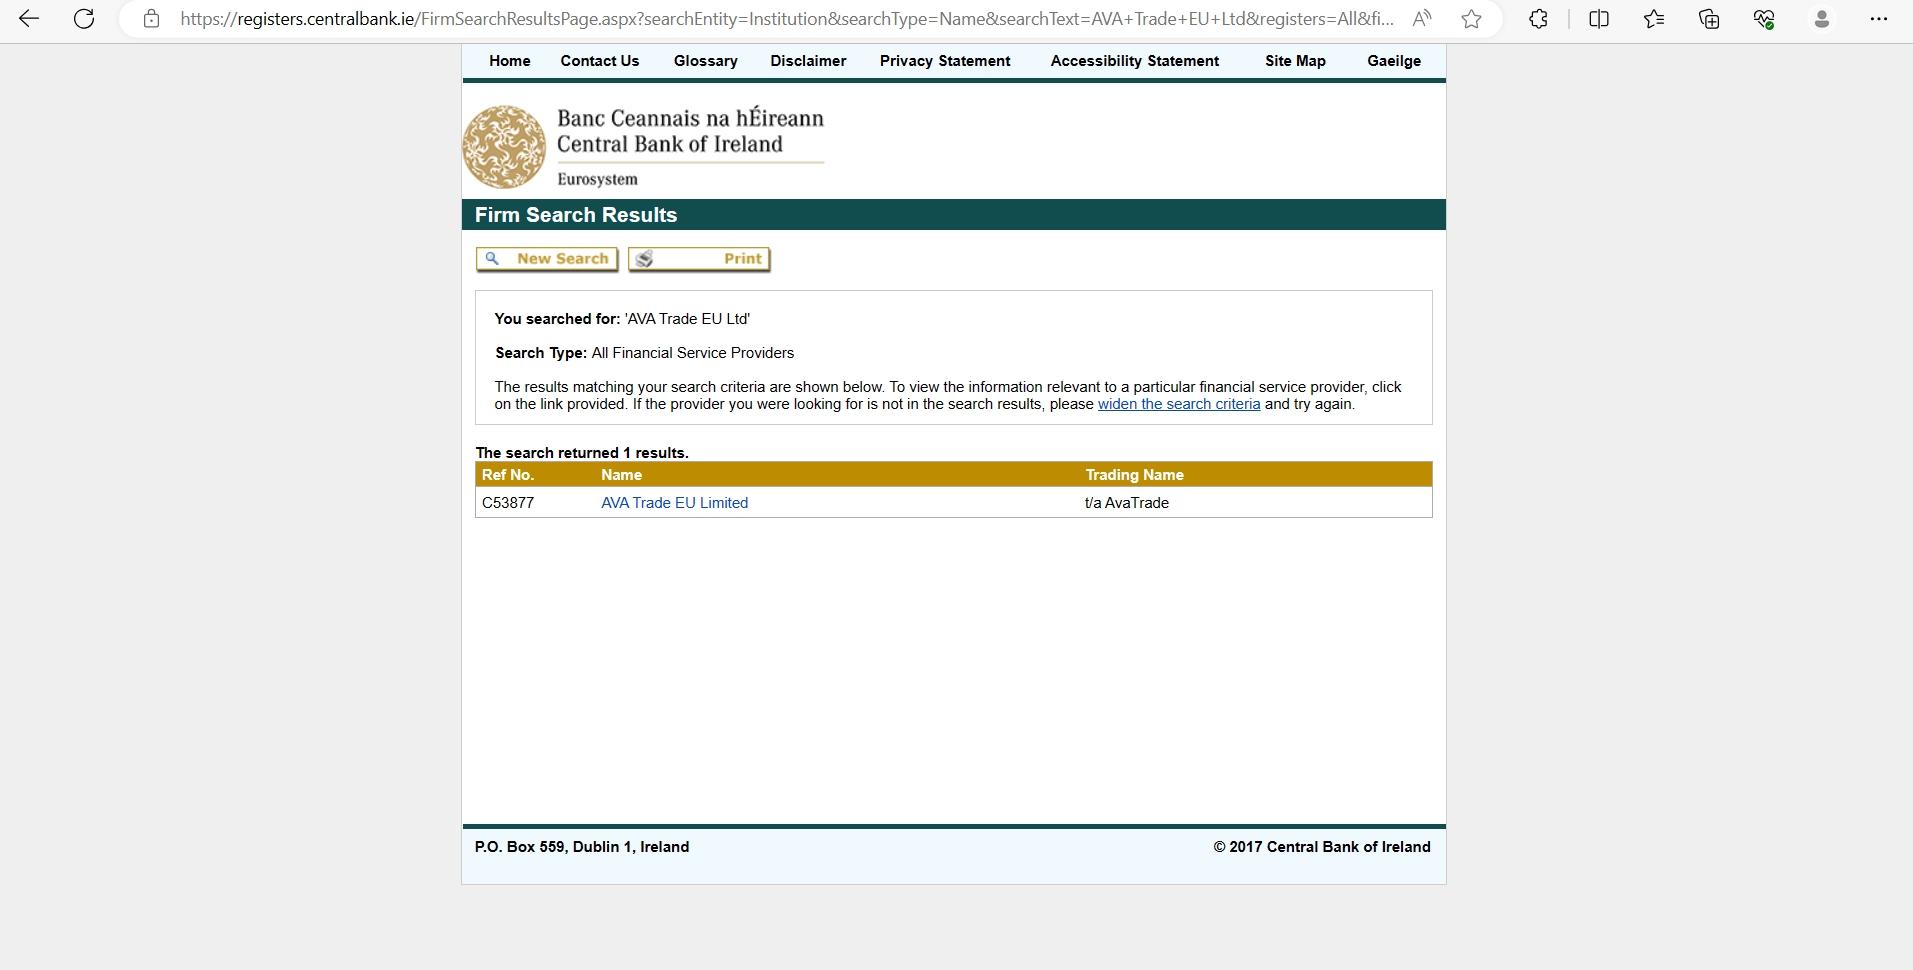Select trading name t/a AvaTrade
Image resolution: width=1913 pixels, height=970 pixels.
[1127, 503]
